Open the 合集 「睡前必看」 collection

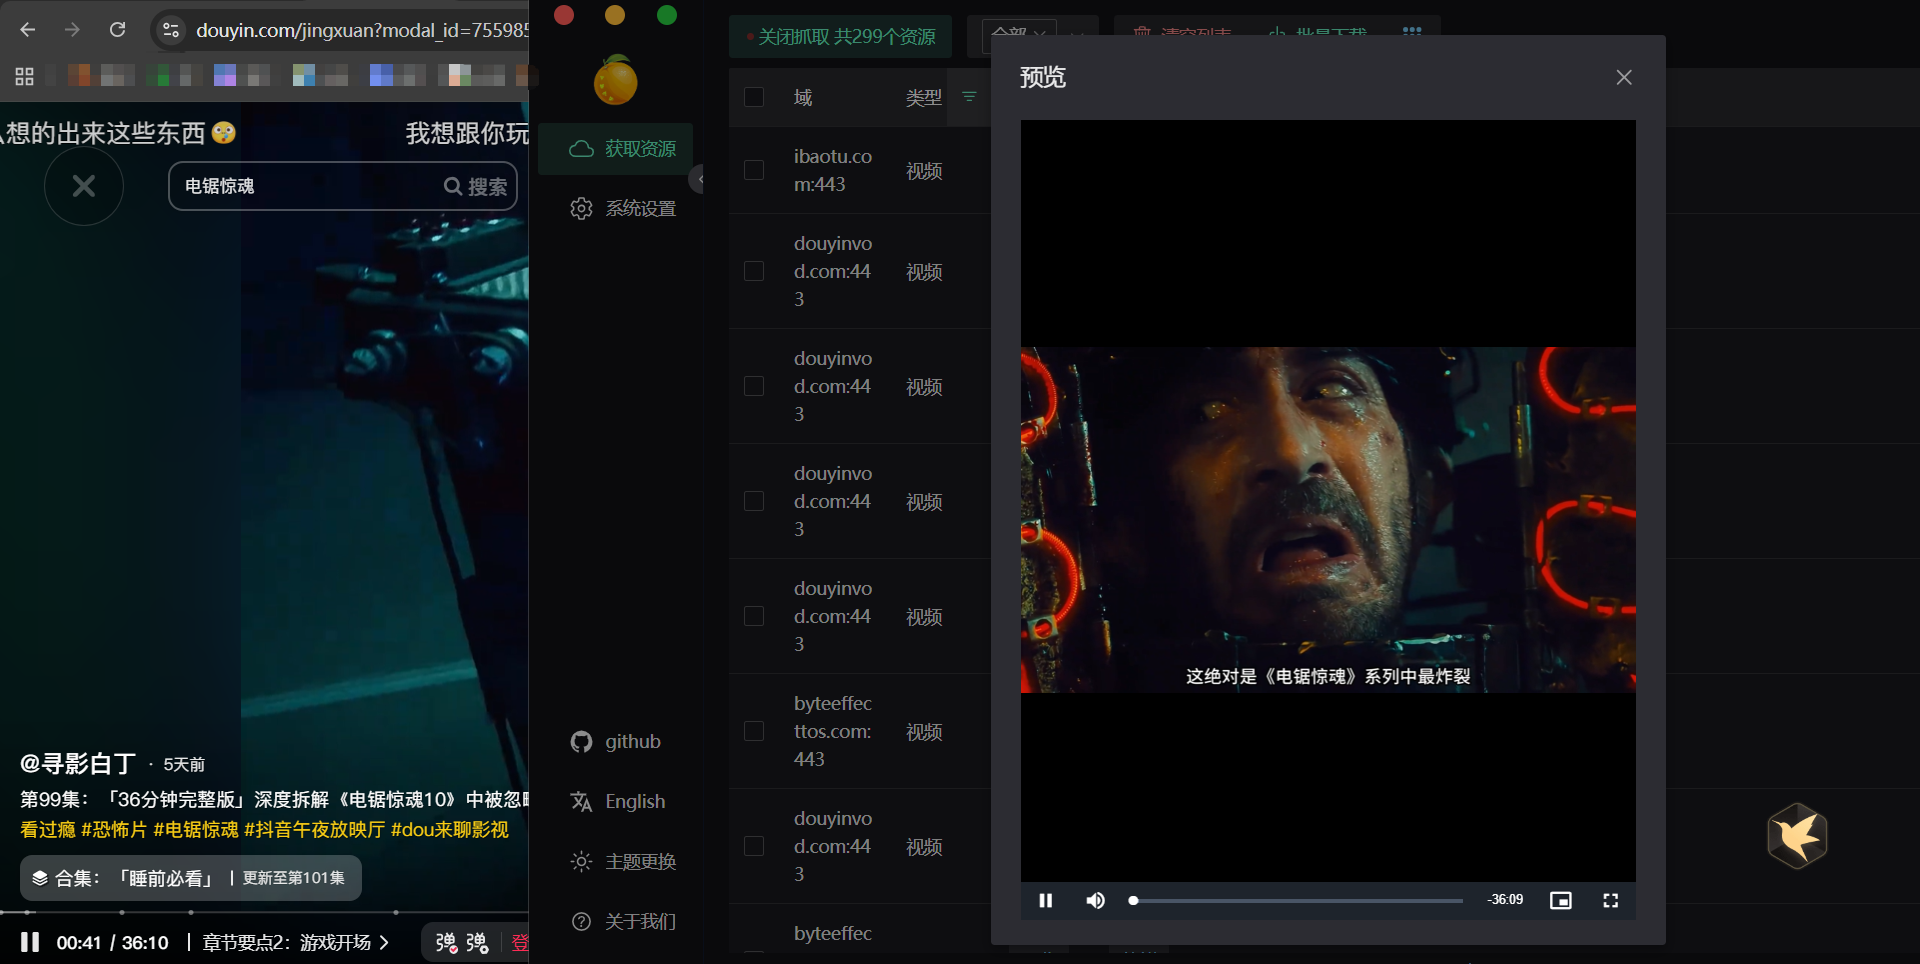(x=190, y=878)
